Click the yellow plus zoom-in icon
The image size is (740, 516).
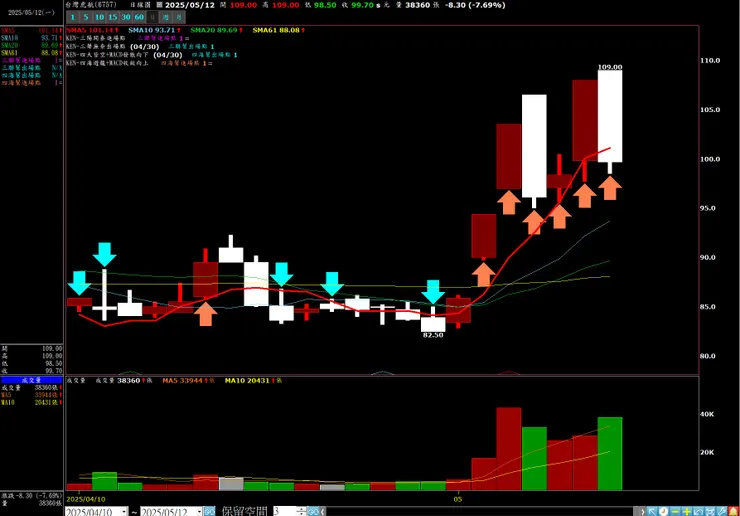tap(687, 511)
